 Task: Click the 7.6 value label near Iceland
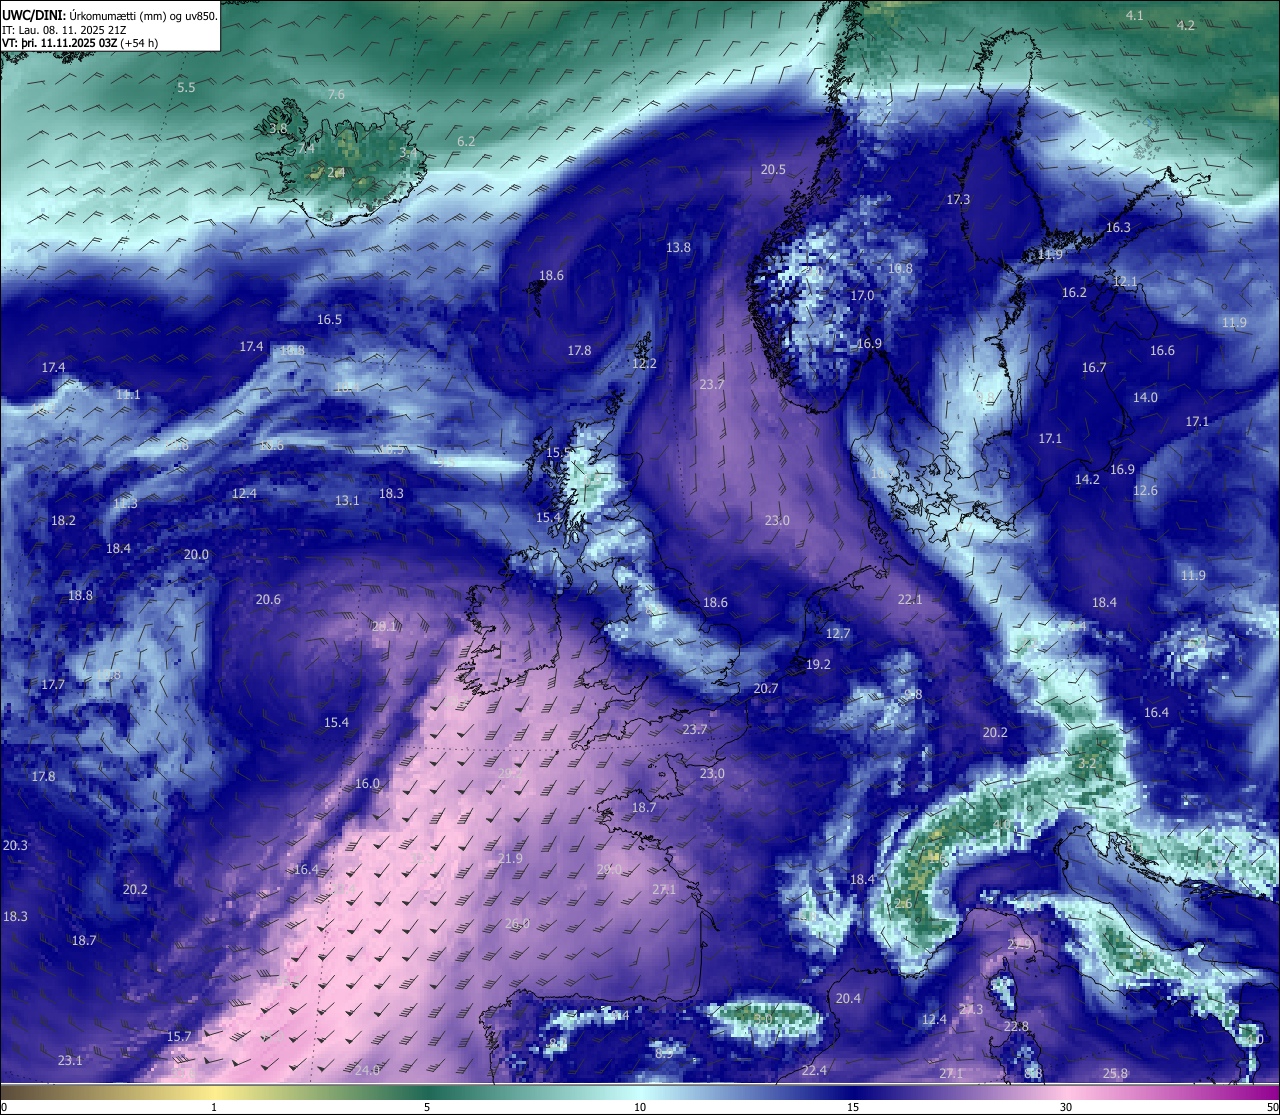(336, 94)
